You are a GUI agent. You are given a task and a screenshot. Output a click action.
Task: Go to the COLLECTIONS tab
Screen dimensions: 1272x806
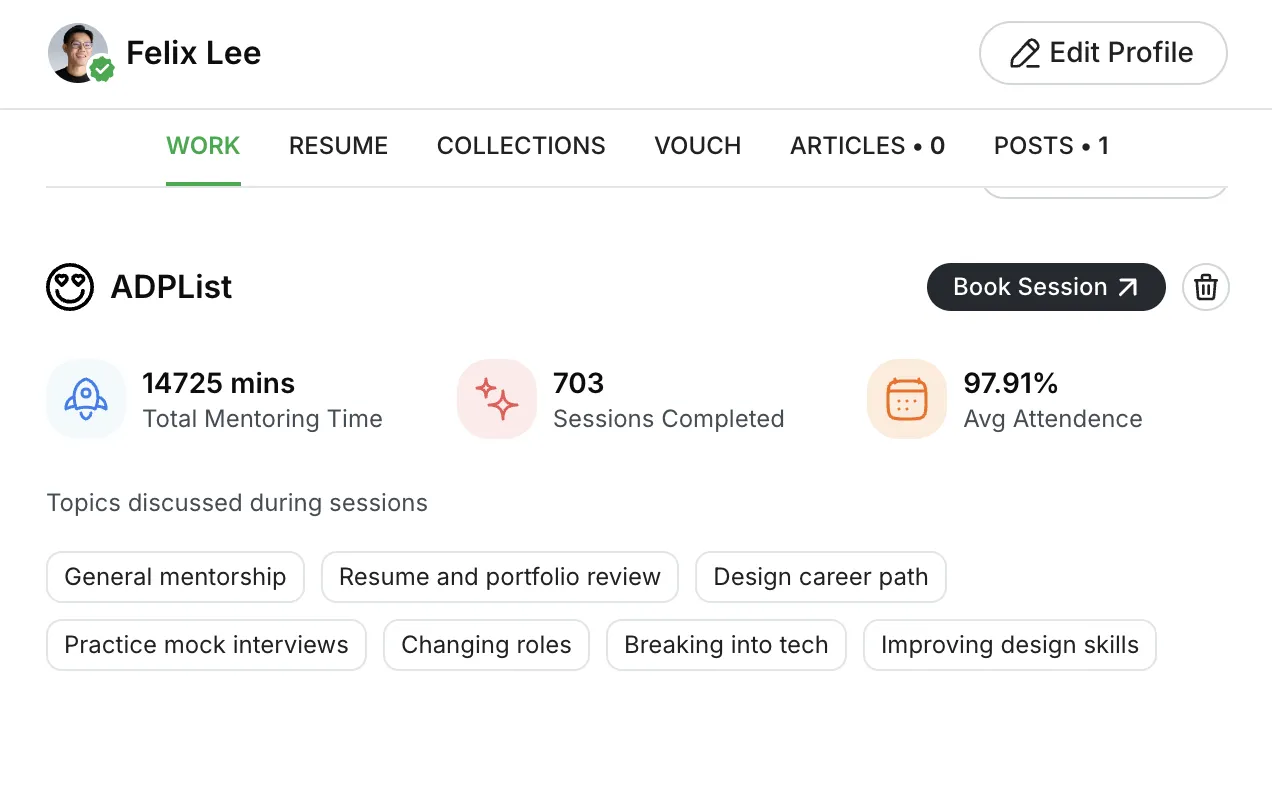pyautogui.click(x=521, y=146)
